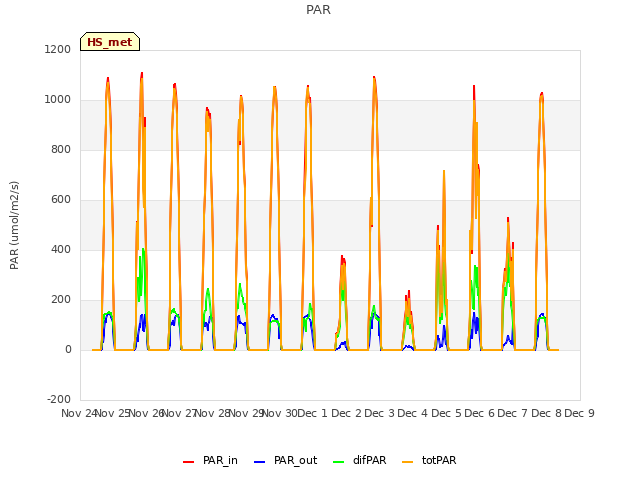Image resolution: width=640 pixels, height=480 pixels.
Task: Click the PAR chart title
Action: pos(318,10)
